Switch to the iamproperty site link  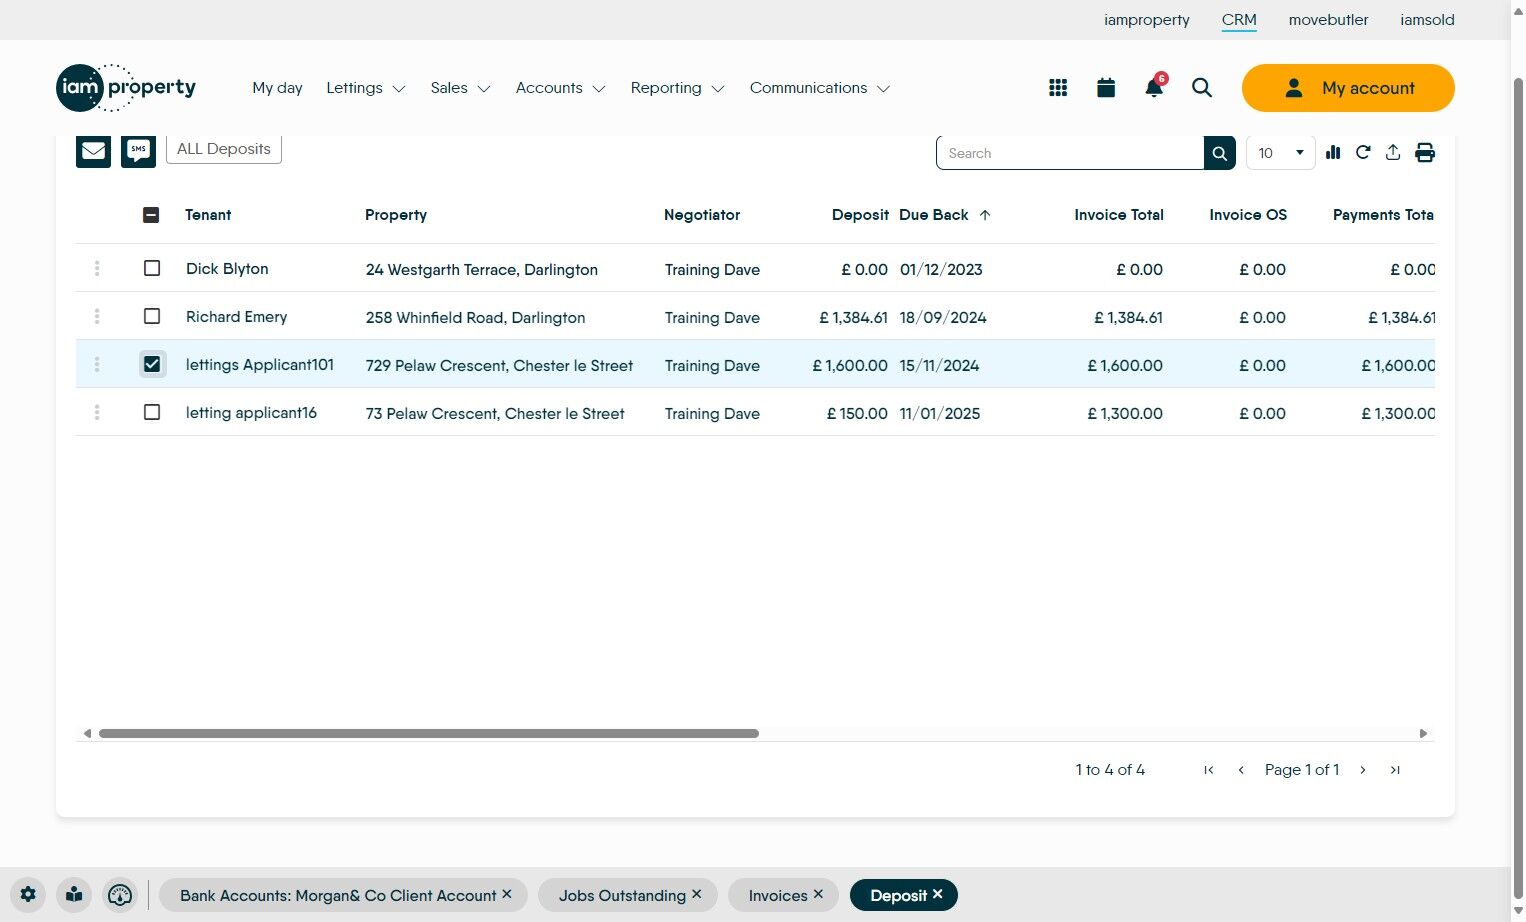1147,20
